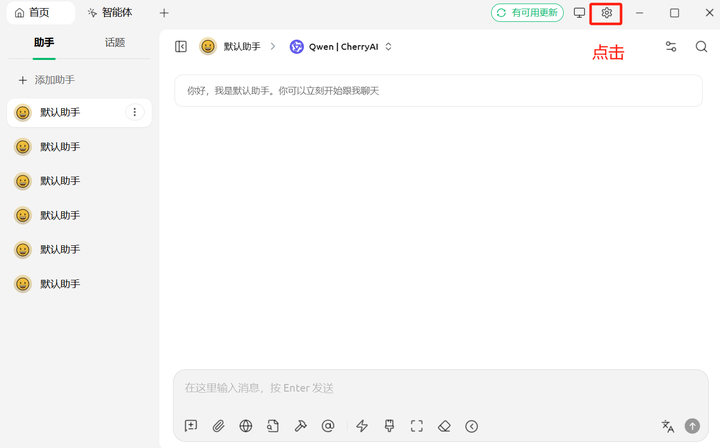Switch to the 首页 tab
Viewport: 720px width, 448px height.
click(40, 13)
